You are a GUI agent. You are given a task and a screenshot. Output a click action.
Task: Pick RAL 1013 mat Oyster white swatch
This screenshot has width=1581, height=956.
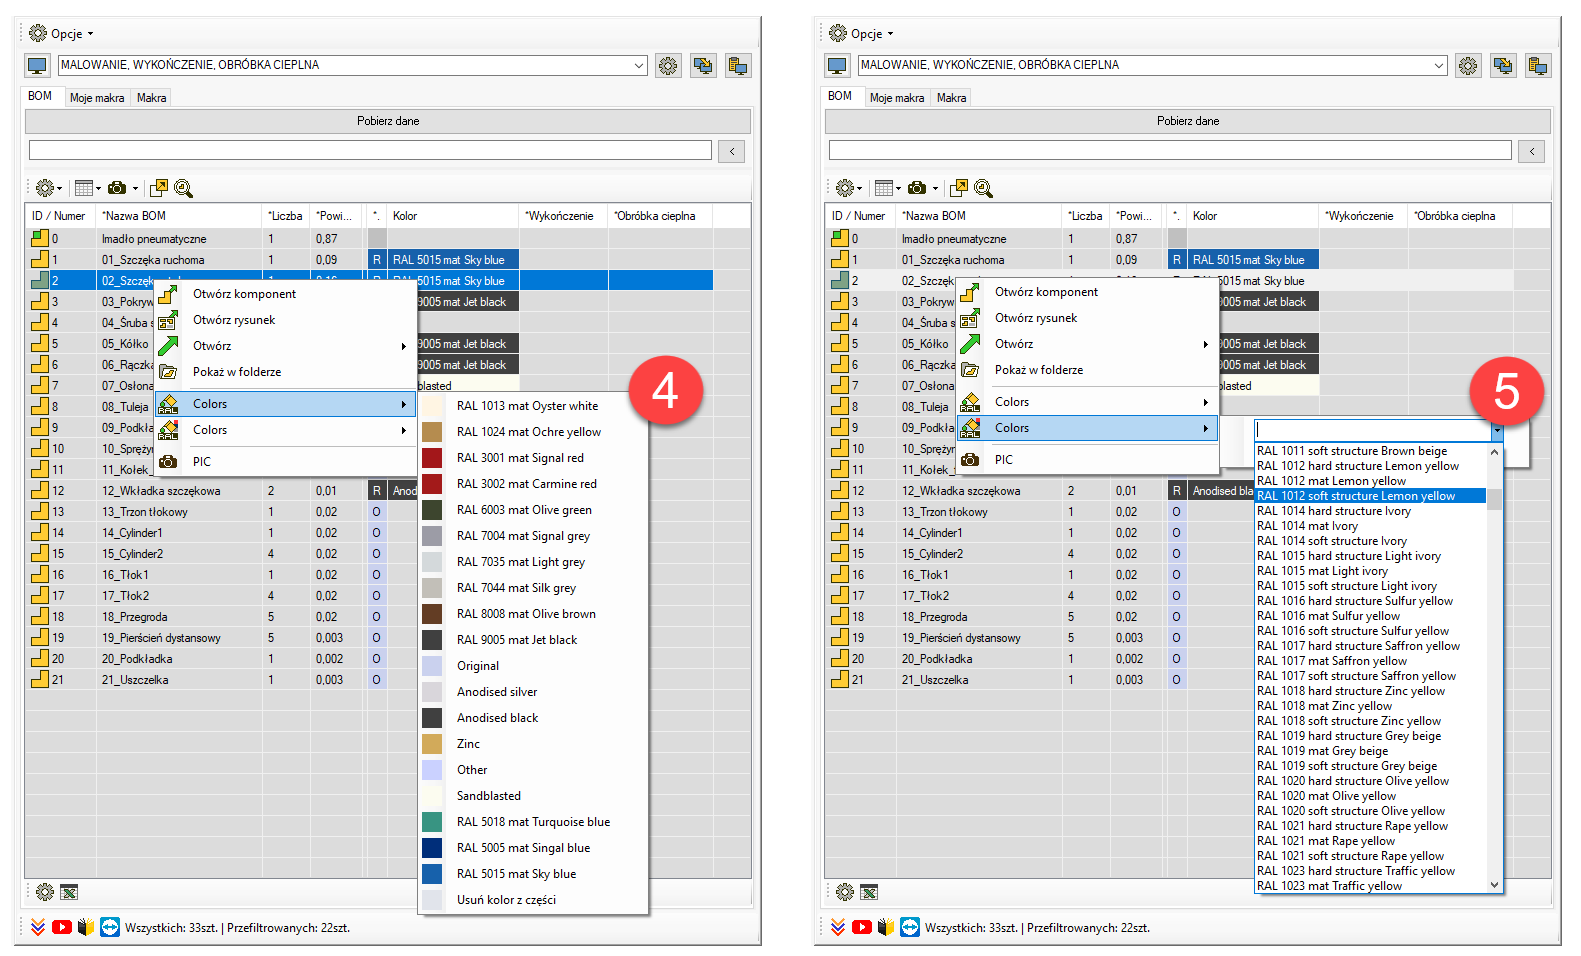click(x=432, y=406)
